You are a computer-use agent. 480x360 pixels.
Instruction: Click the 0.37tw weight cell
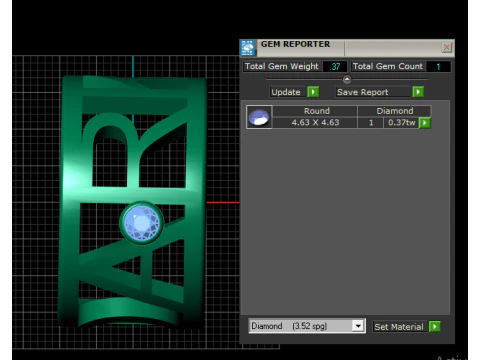point(402,123)
